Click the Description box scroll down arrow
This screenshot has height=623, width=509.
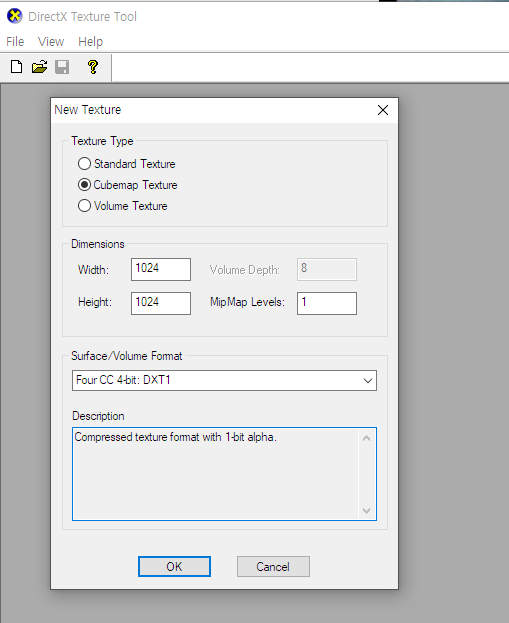point(366,511)
